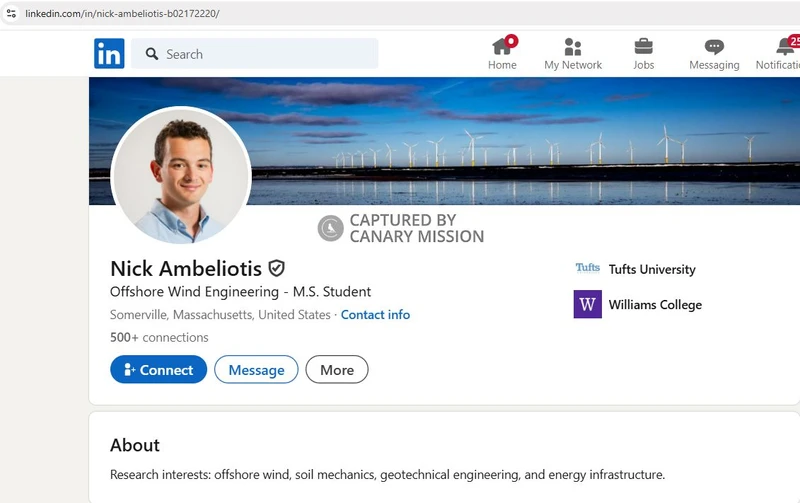Open My Network from the navigation bar
The width and height of the screenshot is (800, 503).
point(573,53)
